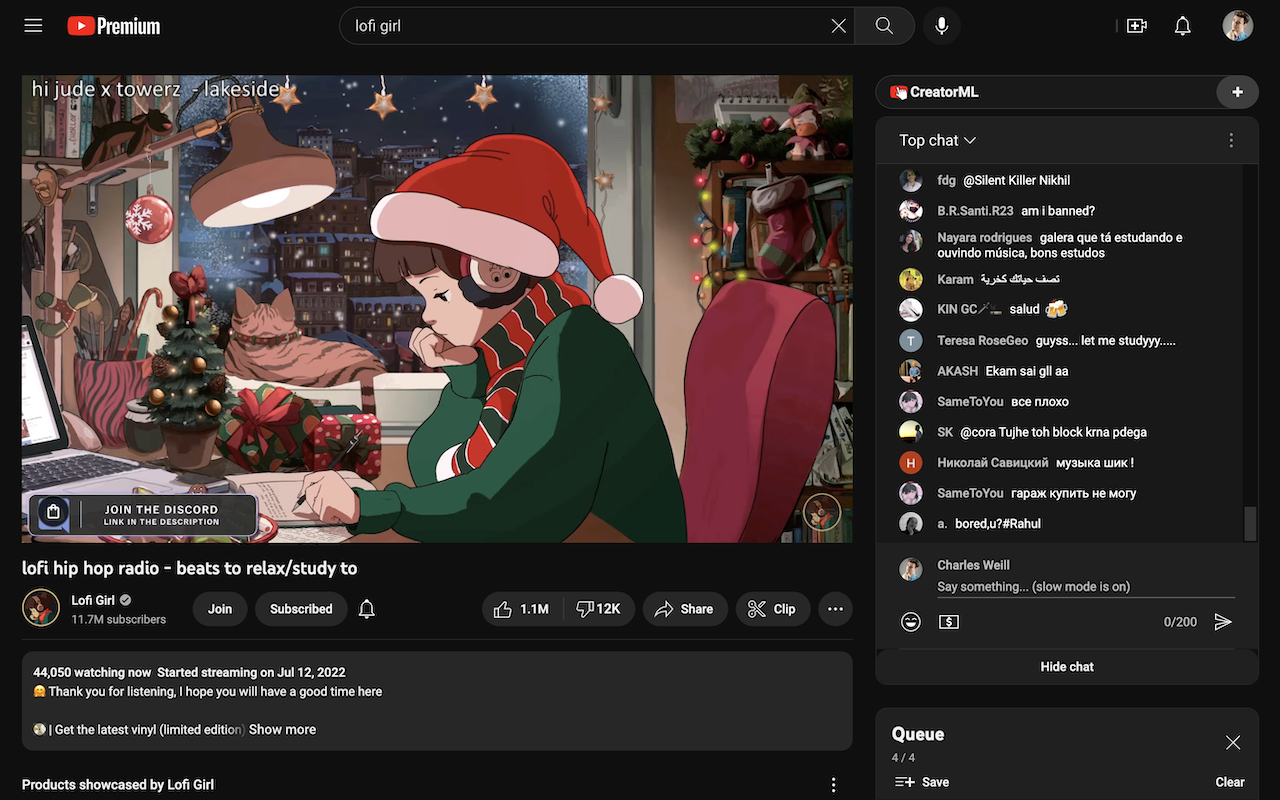
Task: Click the Queue heading
Action: tap(918, 734)
